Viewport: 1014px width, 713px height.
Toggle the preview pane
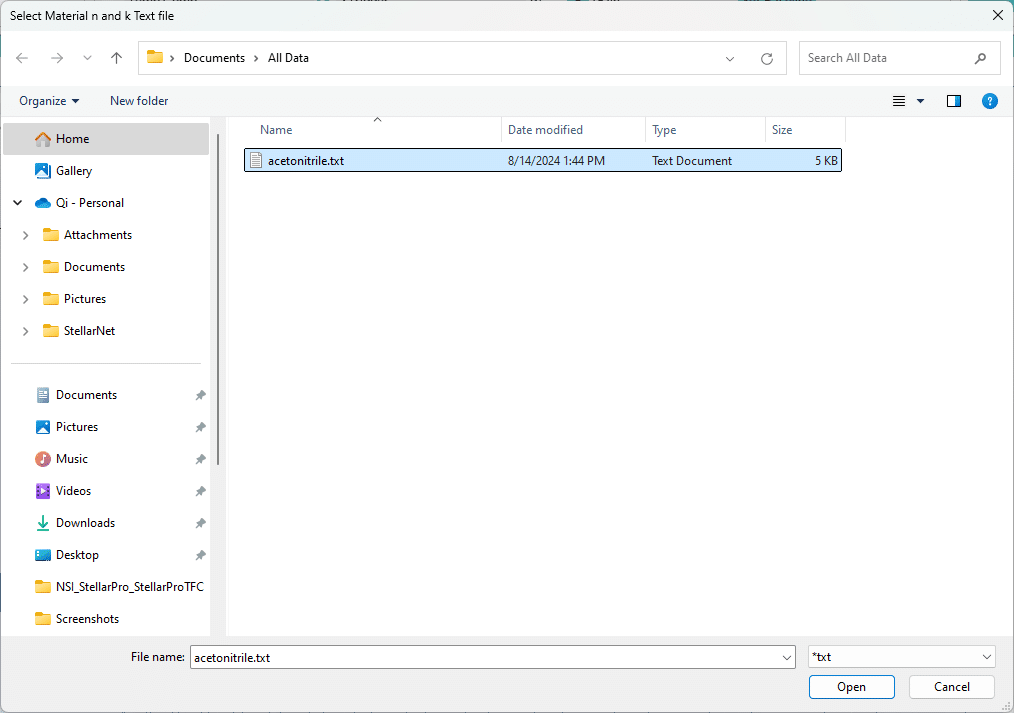(953, 101)
